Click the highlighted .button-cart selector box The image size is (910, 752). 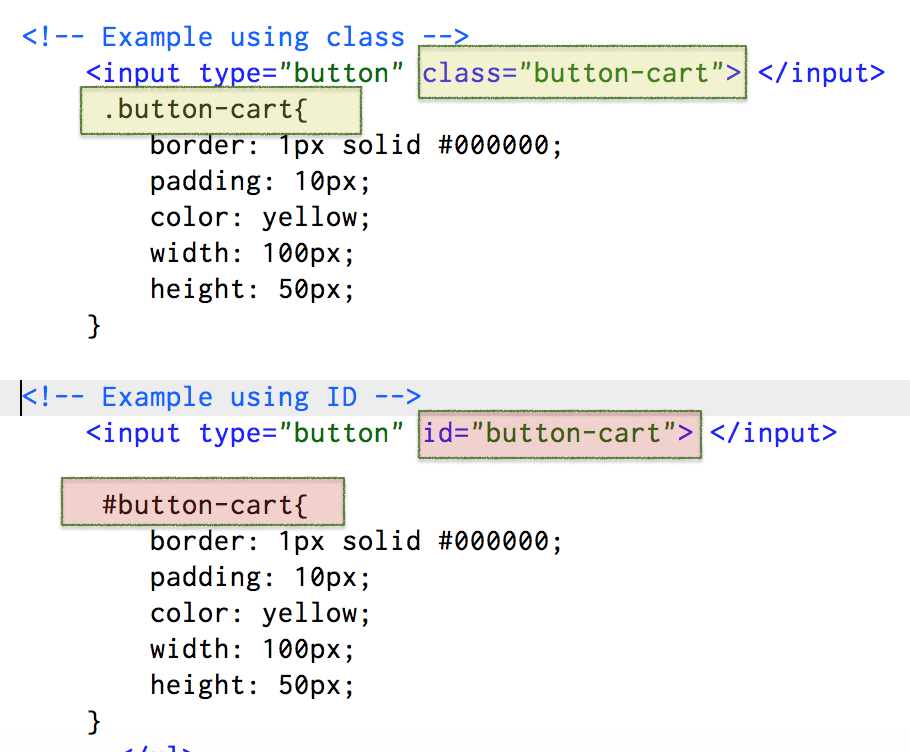(219, 110)
